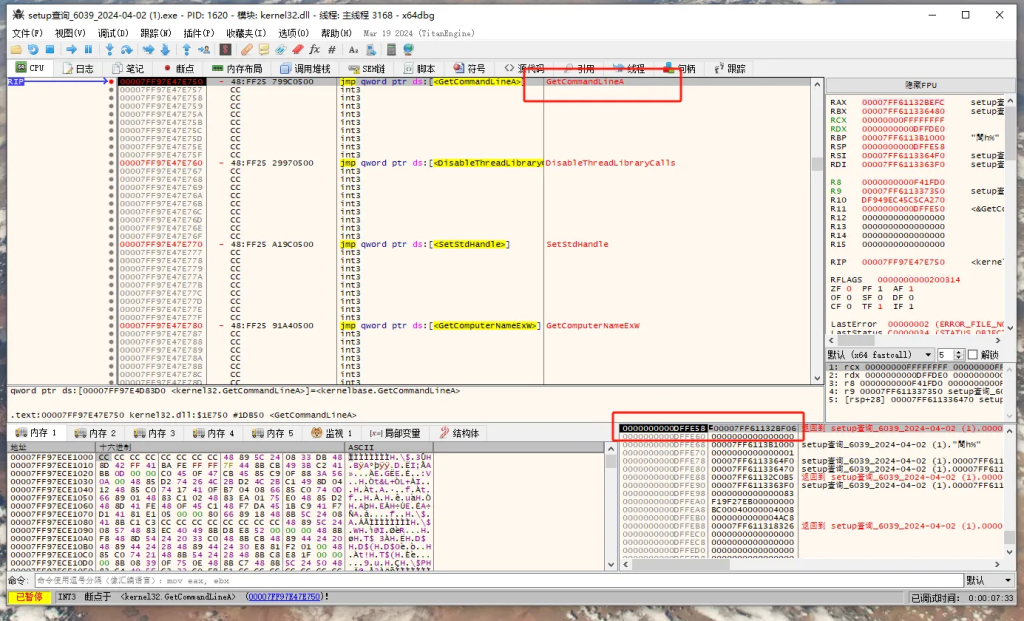Click the step over toolbar icon
The width and height of the screenshot is (1024, 621).
coord(128,49)
